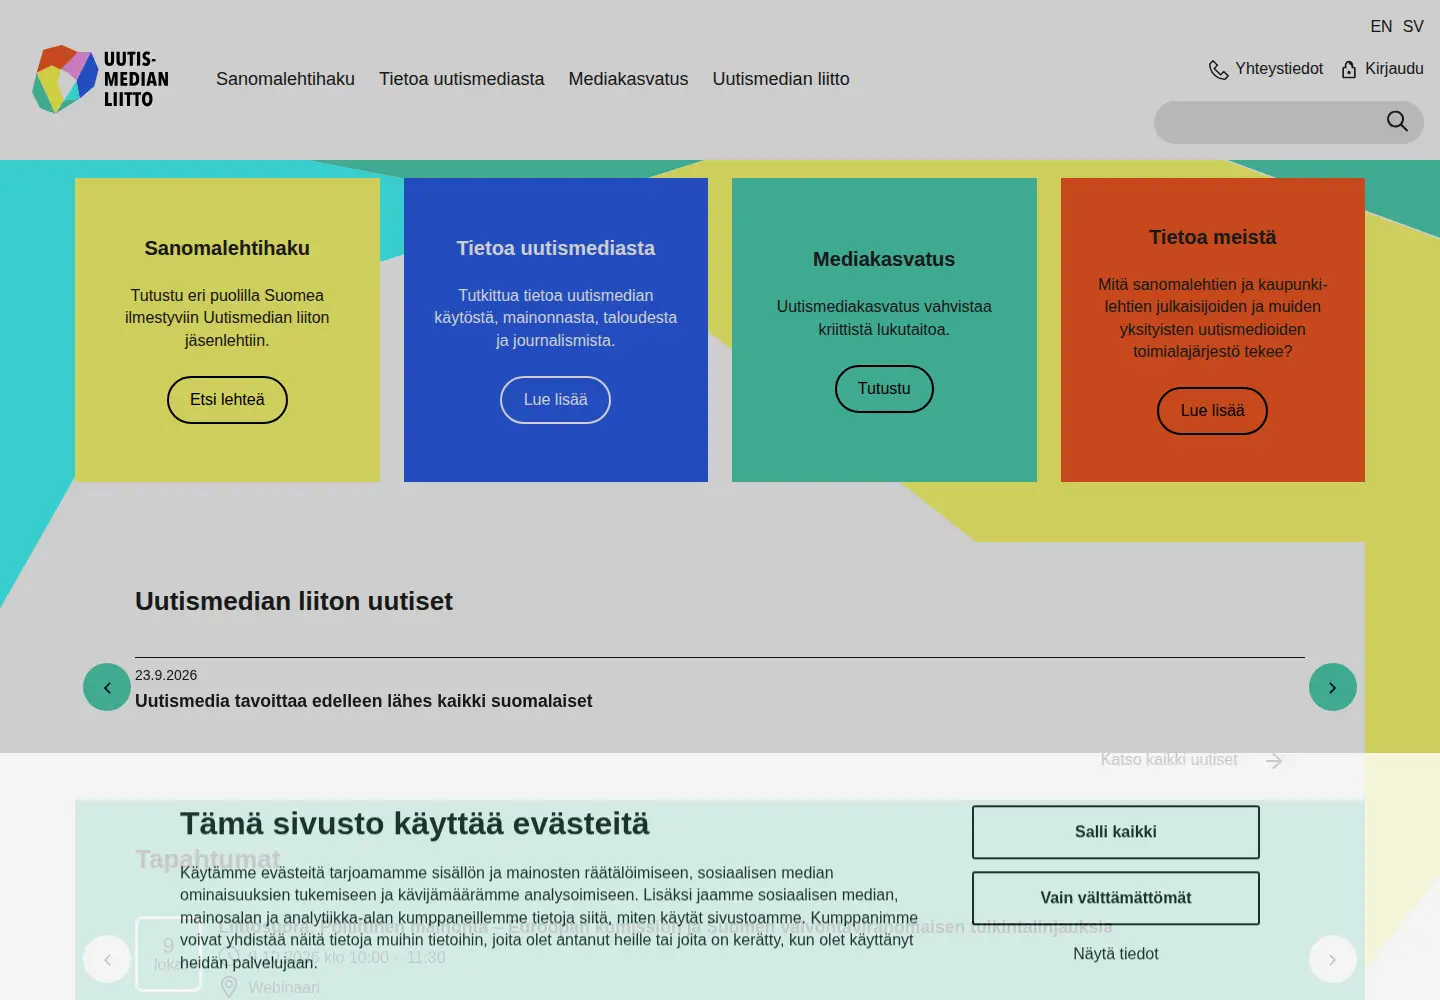Click the search magnifier icon
The width and height of the screenshot is (1440, 1000).
pos(1397,122)
